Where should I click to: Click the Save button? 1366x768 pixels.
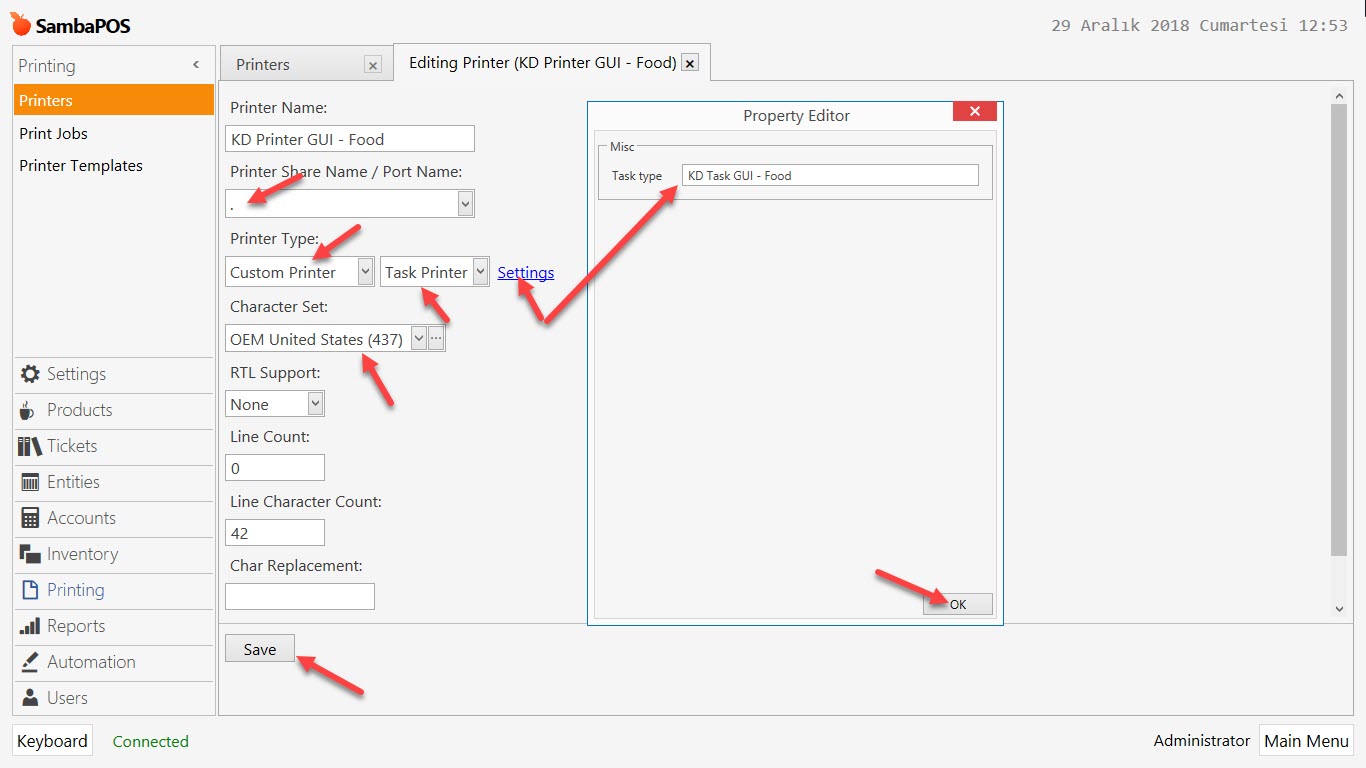pos(260,649)
